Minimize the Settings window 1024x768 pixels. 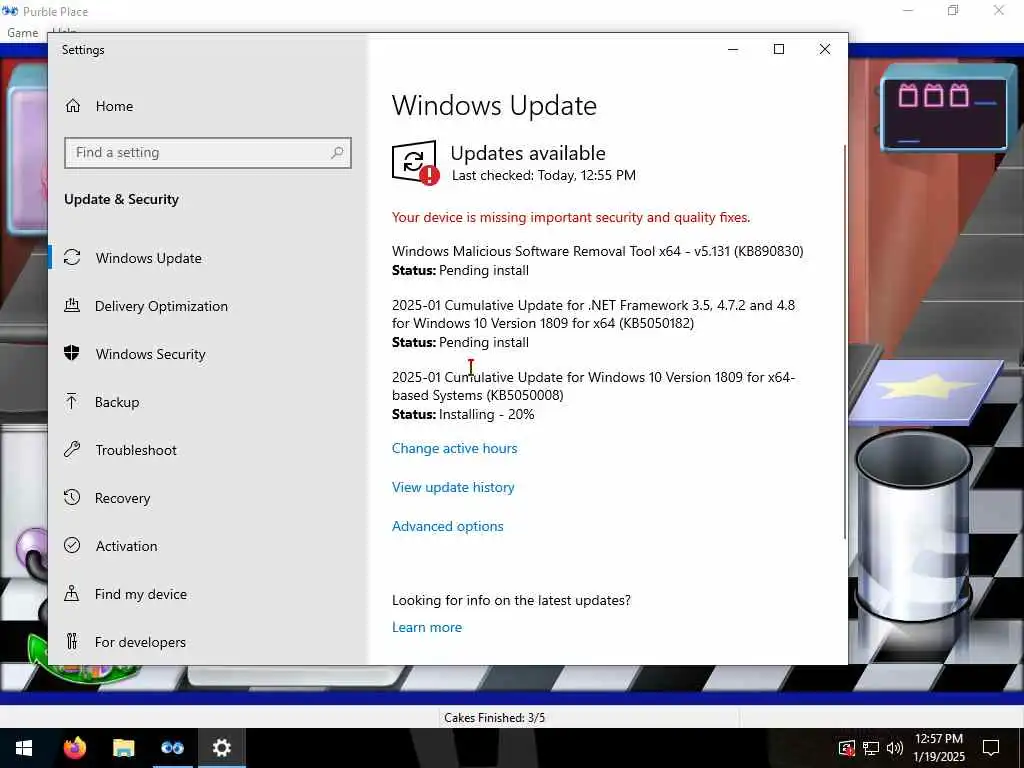(x=733, y=49)
